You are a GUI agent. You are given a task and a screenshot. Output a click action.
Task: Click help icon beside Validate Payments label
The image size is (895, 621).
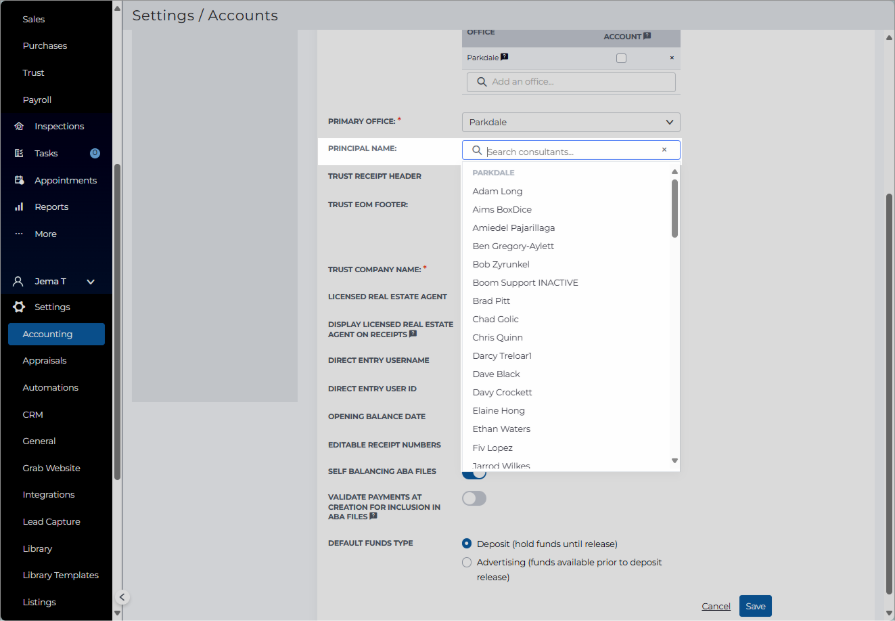point(373,516)
